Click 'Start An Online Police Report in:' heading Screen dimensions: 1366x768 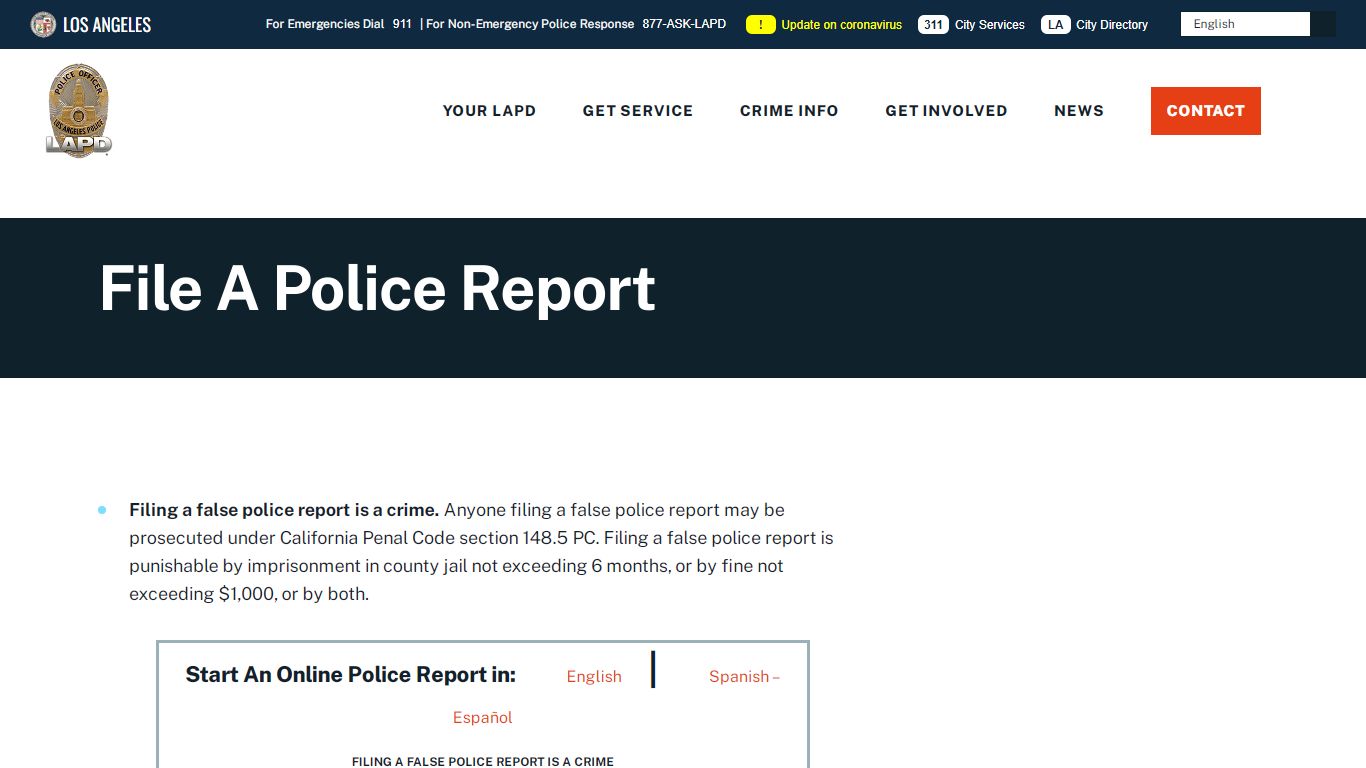[351, 675]
